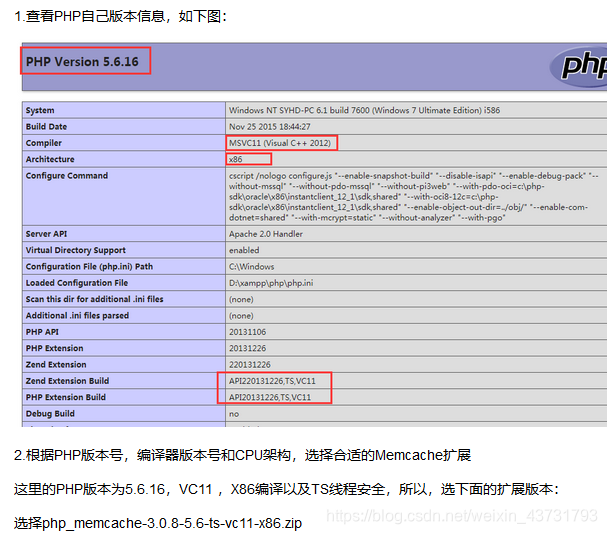Select the 'x86' architecture value
Screen dimensions: 607x534
pos(235,159)
